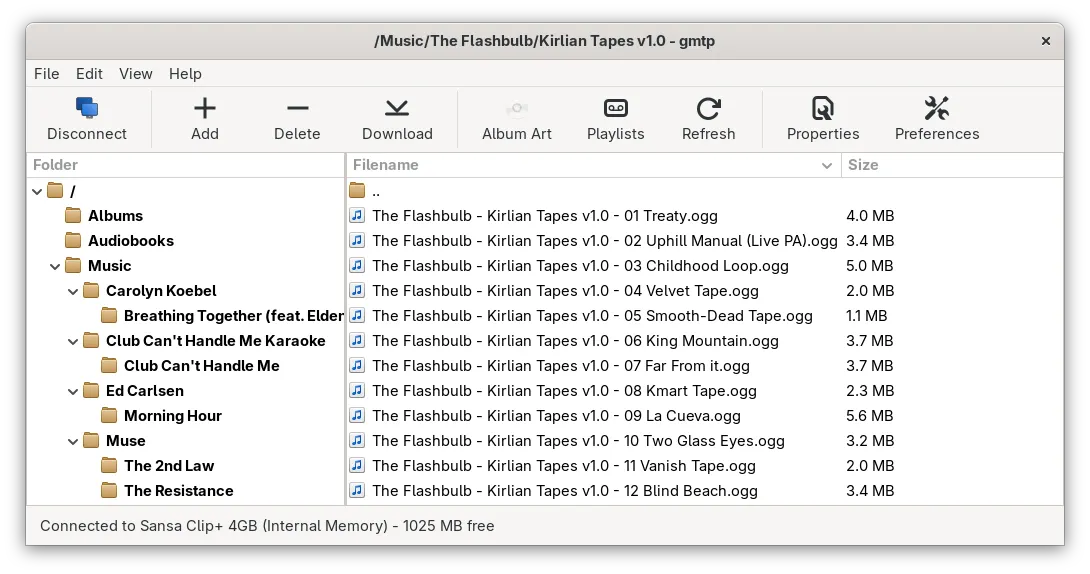Select the Albums folder in tree
The height and width of the screenshot is (574, 1090).
(115, 215)
